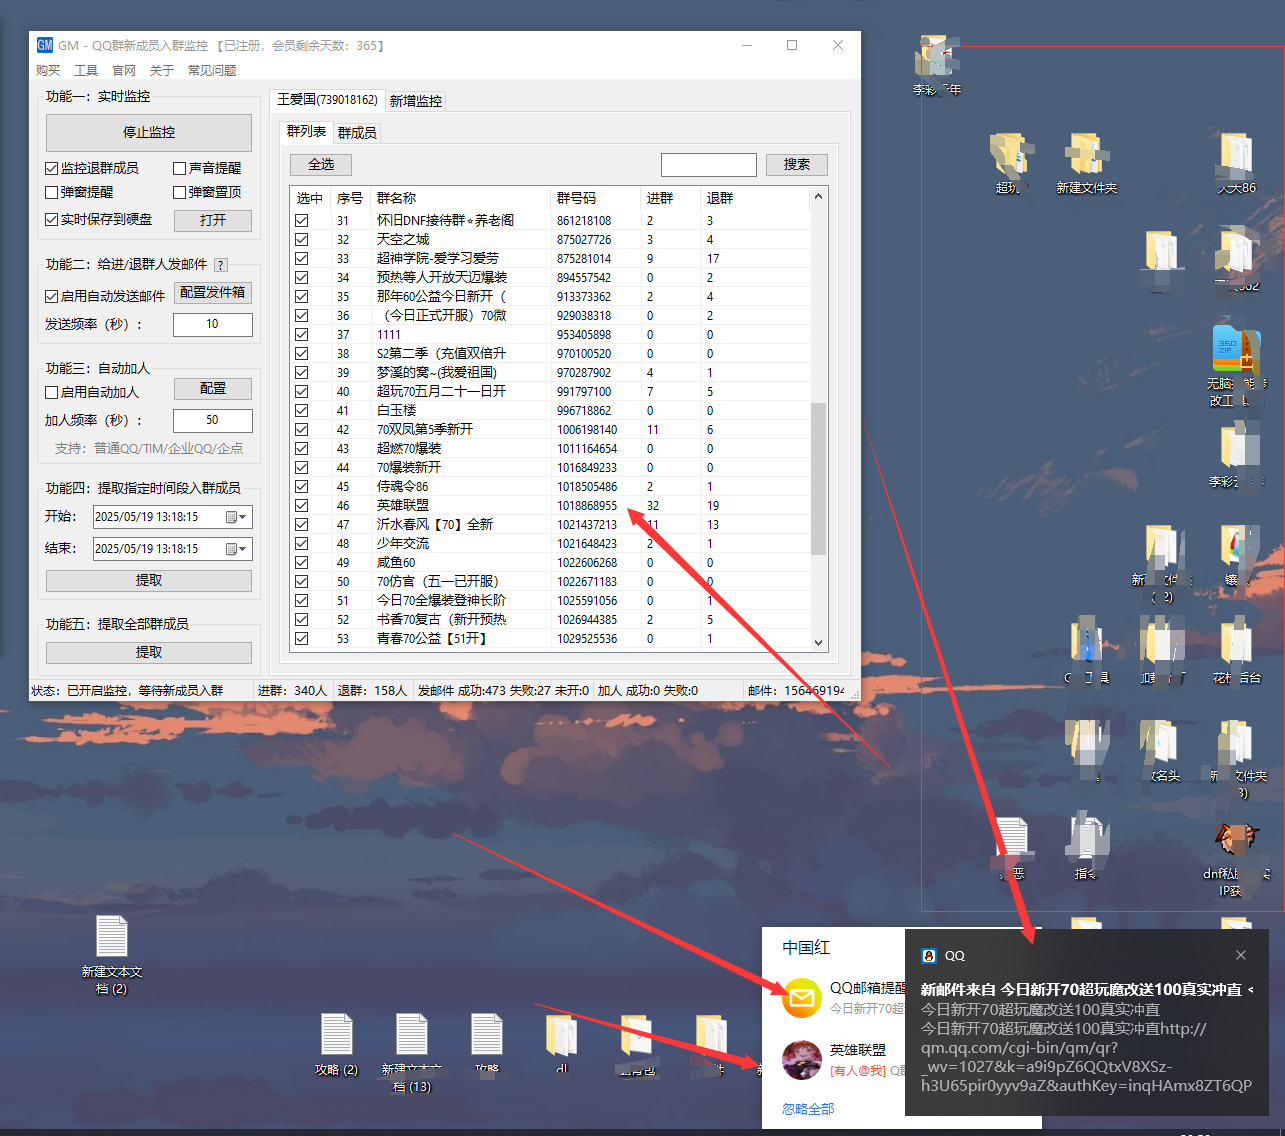
Task: Click 提取 under 功能四
Action: coord(149,580)
